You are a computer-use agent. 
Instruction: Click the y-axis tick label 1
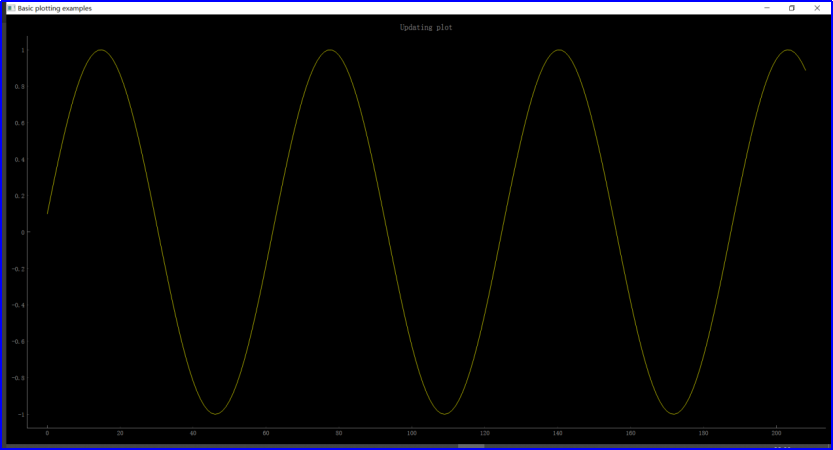point(23,50)
